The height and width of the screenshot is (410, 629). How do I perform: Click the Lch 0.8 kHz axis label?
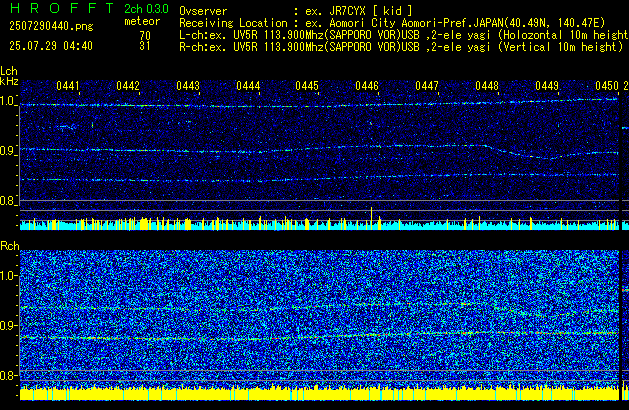click(8, 201)
